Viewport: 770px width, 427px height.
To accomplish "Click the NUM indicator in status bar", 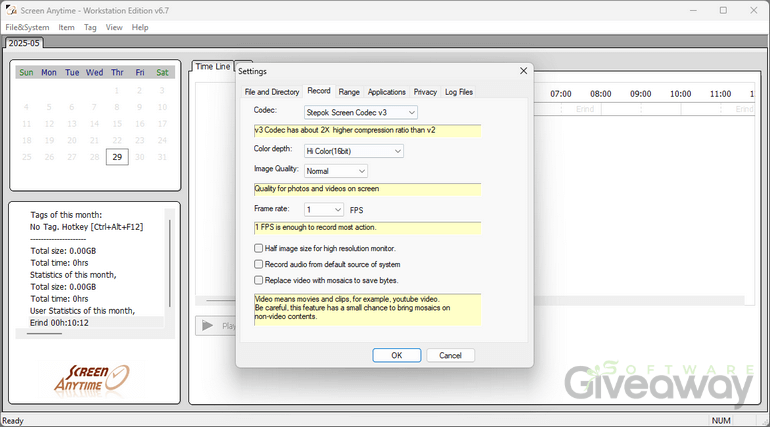I will (721, 421).
